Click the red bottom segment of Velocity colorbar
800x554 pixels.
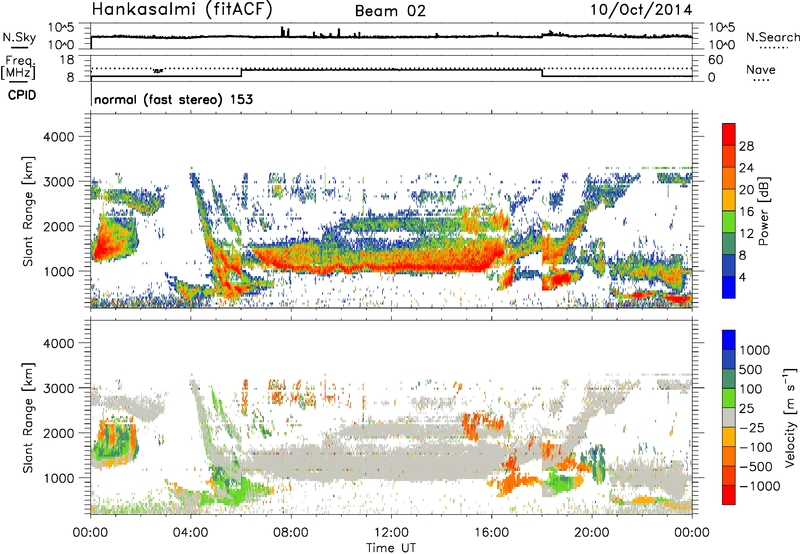[729, 495]
